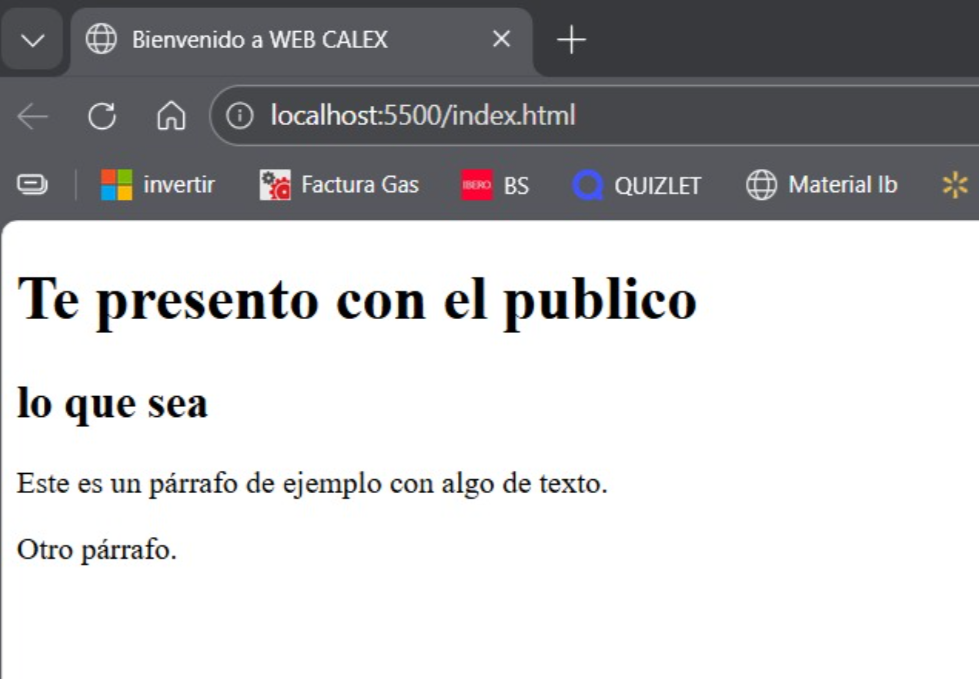979x679 pixels.
Task: Open the stacked-cards sidebar icon
Action: [31, 184]
